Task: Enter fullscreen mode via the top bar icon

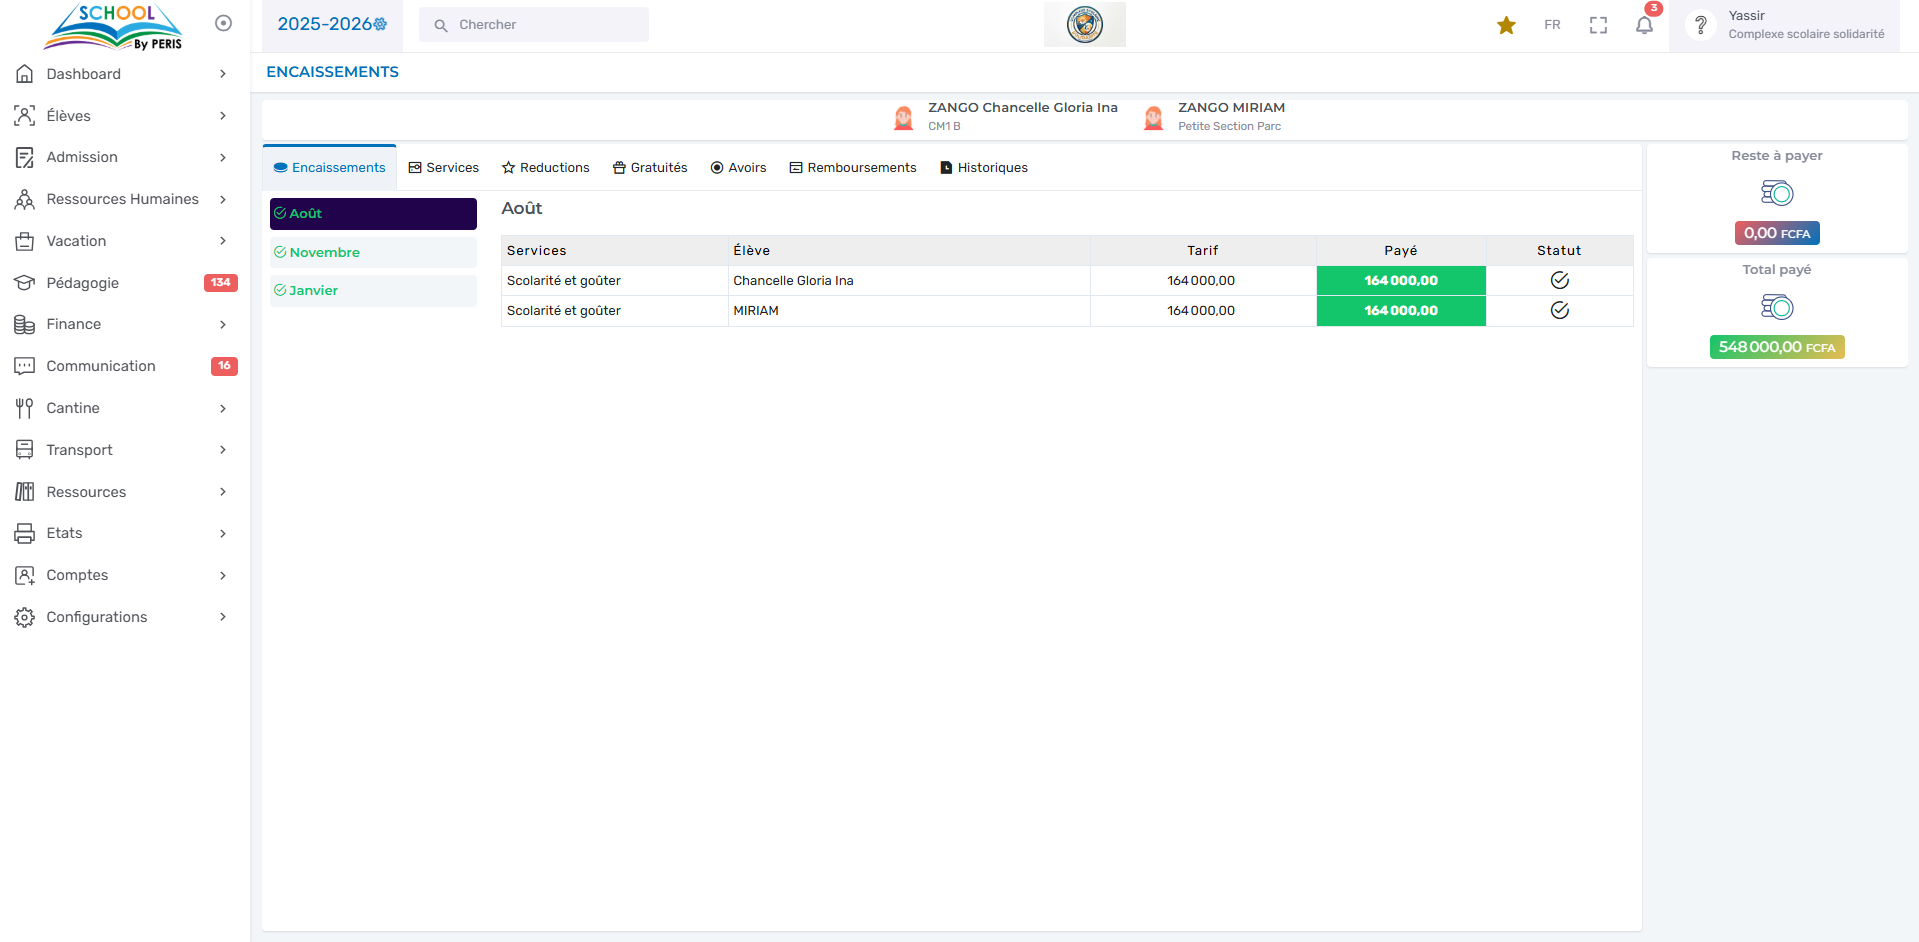Action: point(1598,25)
